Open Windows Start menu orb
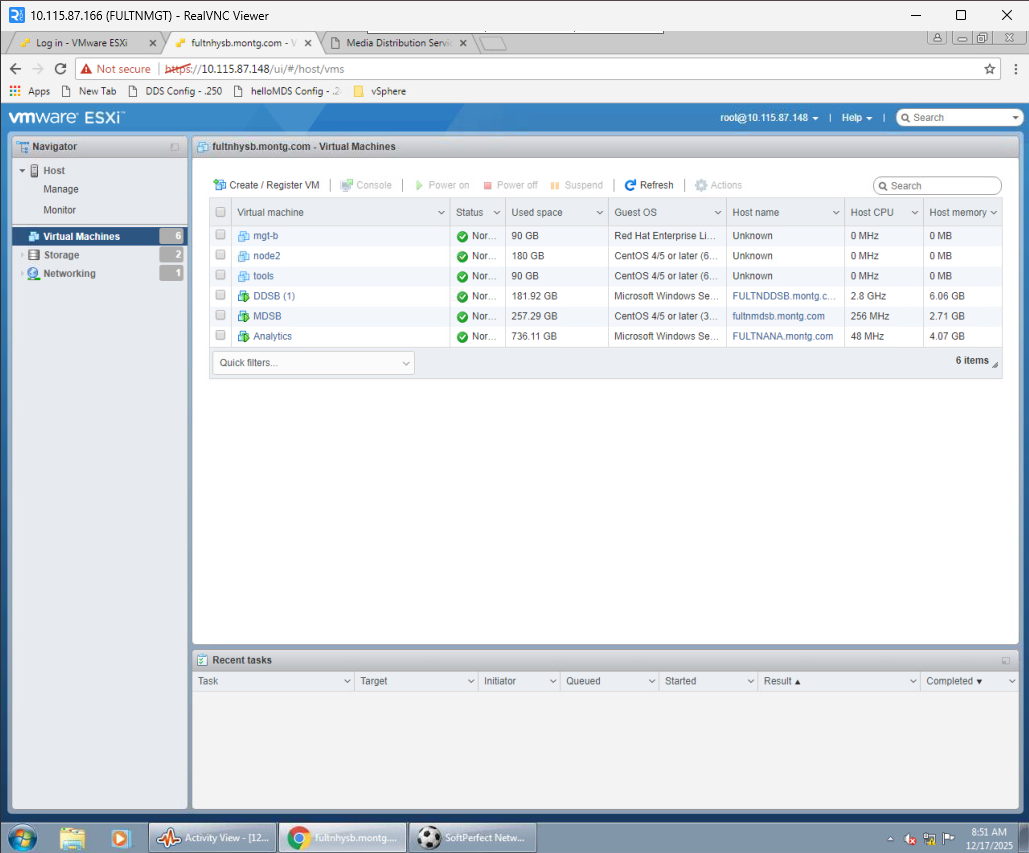 23,838
